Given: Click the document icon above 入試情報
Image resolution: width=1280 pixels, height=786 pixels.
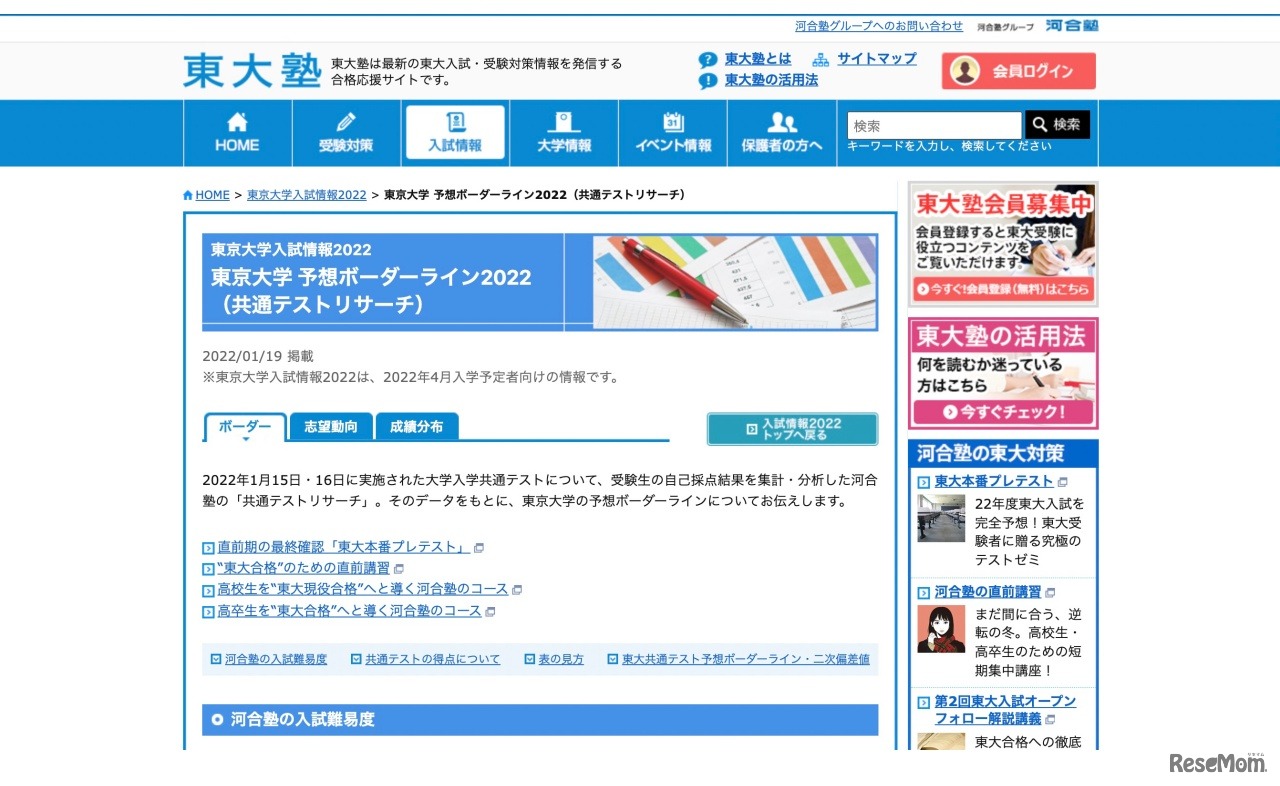Looking at the screenshot, I should click(x=455, y=122).
